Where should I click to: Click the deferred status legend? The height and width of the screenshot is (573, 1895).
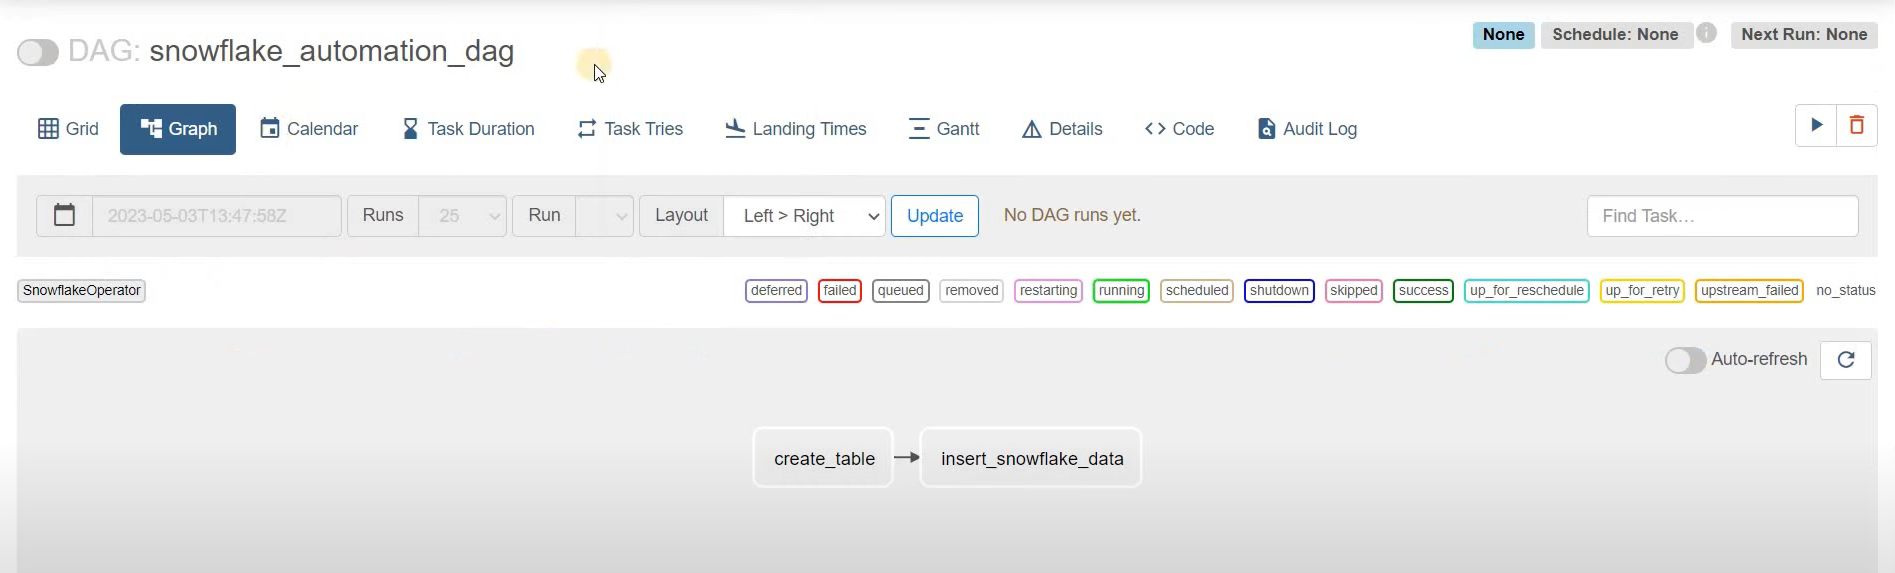[776, 291]
